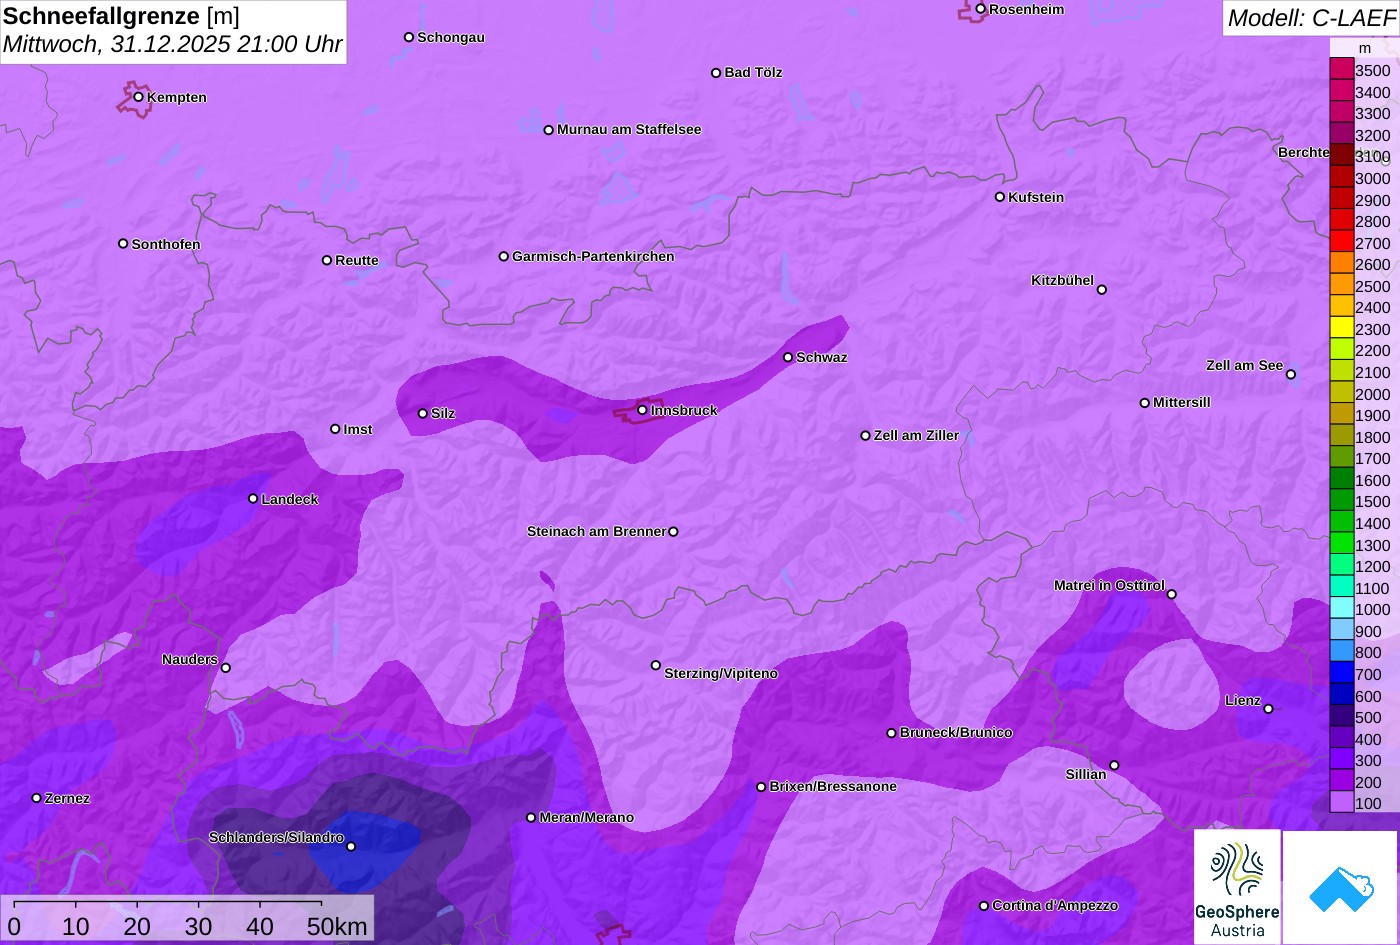Click the Rosenheim marker dot
This screenshot has width=1400, height=945.
pos(981,9)
